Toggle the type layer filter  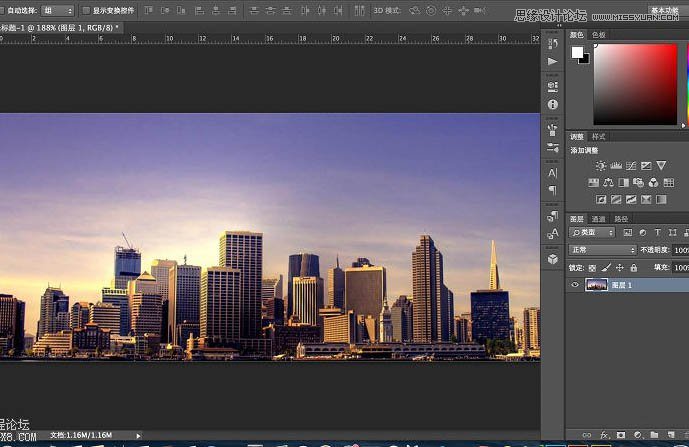click(x=657, y=233)
